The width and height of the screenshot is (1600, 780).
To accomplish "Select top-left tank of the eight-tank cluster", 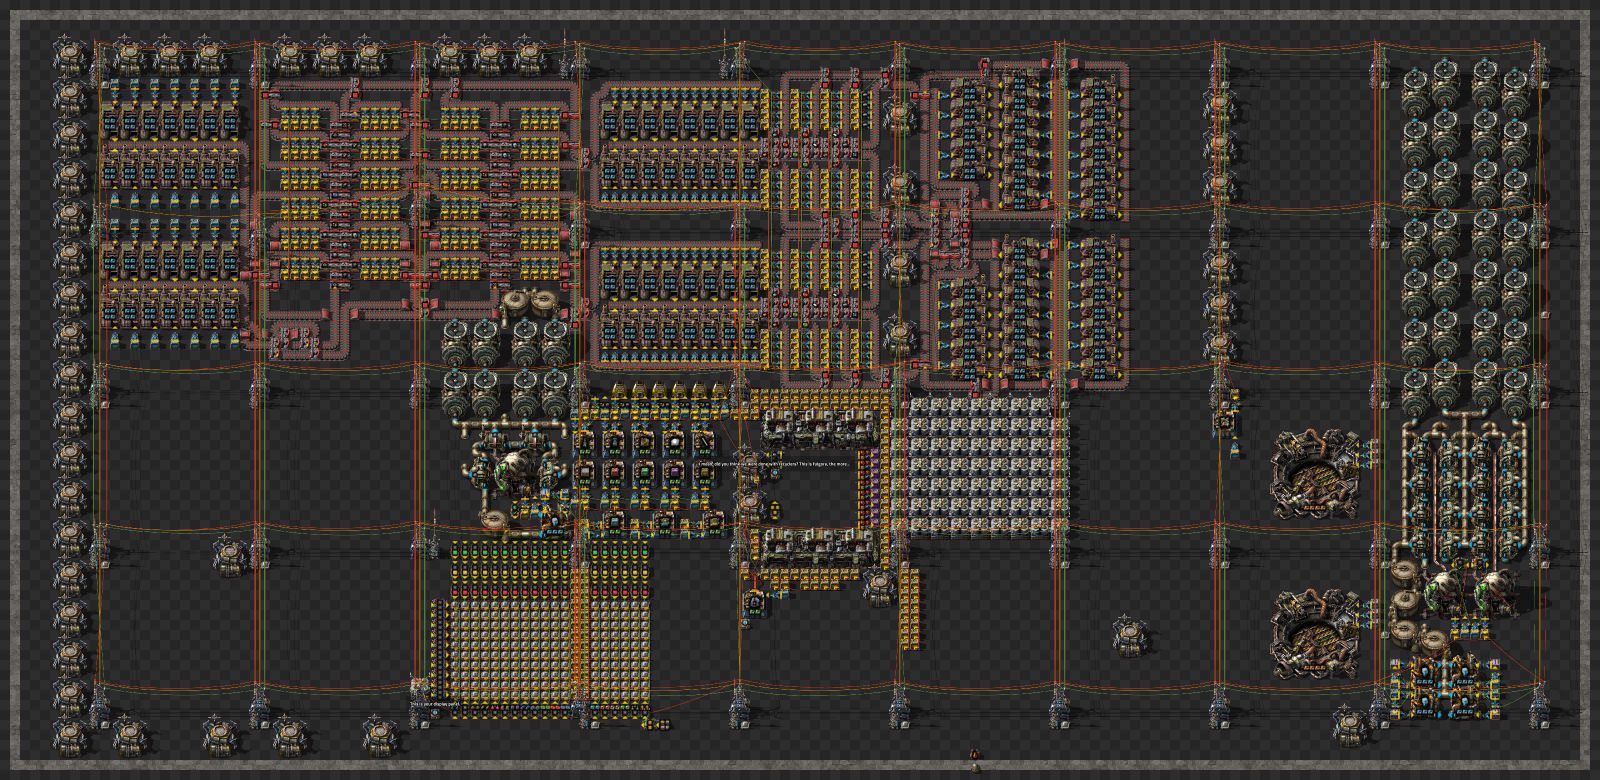I will pos(456,343).
